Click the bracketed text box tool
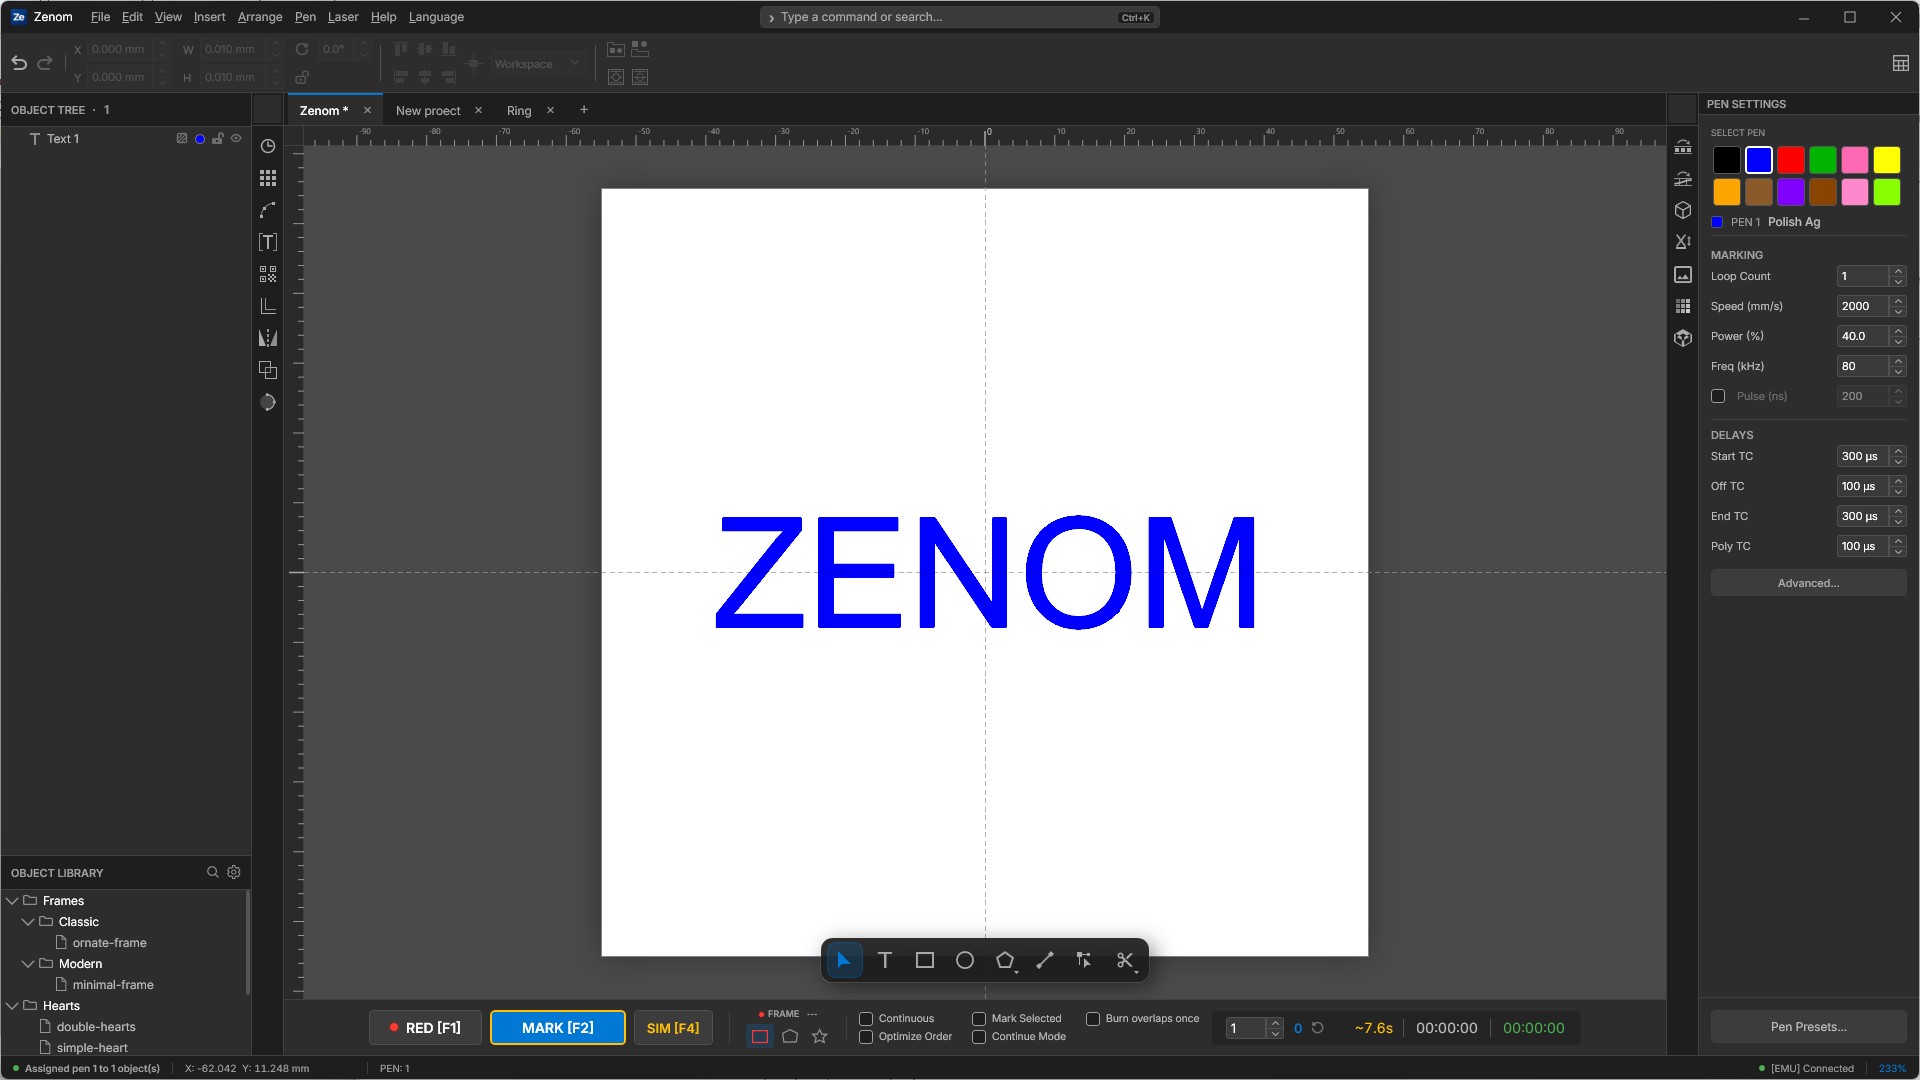Image resolution: width=1920 pixels, height=1080 pixels. coord(268,242)
